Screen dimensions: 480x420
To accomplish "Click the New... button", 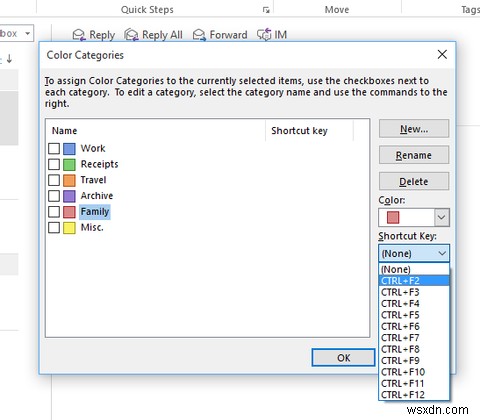I will click(414, 129).
